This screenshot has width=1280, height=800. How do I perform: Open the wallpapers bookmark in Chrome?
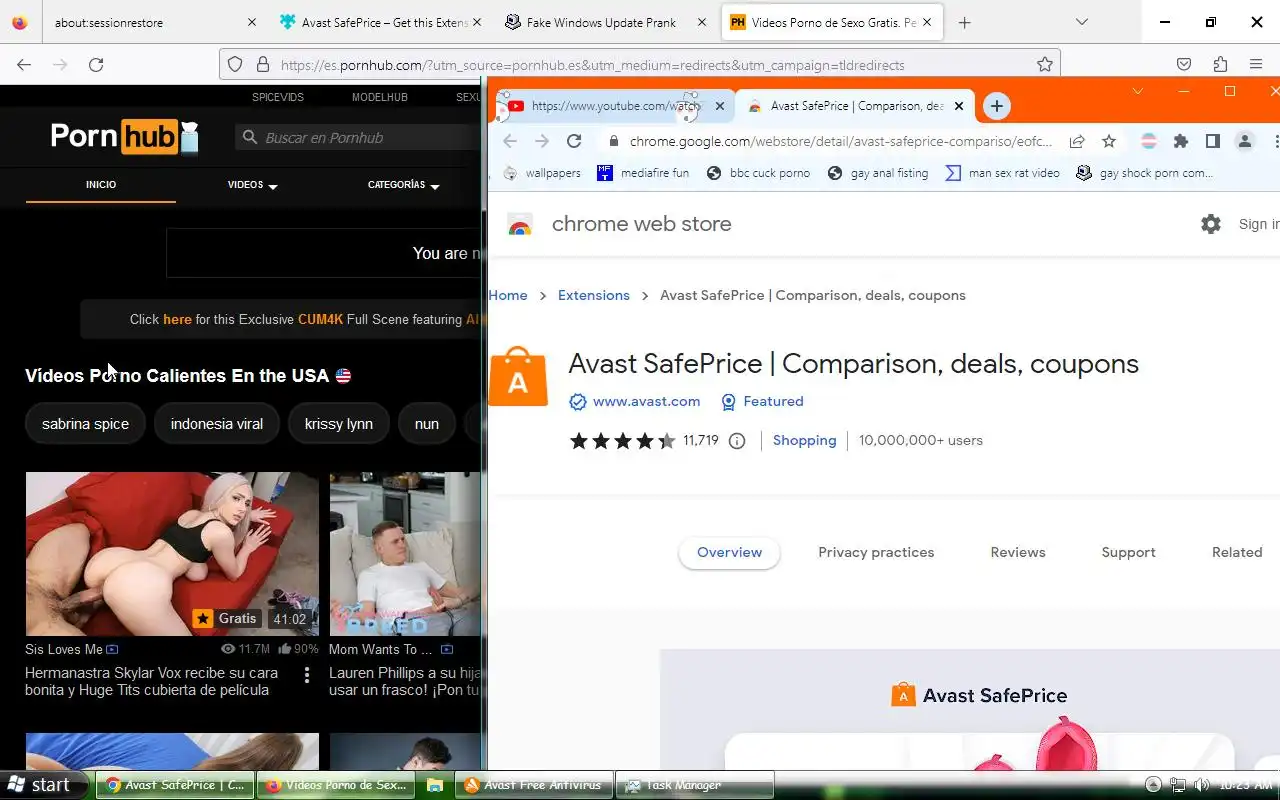click(541, 173)
